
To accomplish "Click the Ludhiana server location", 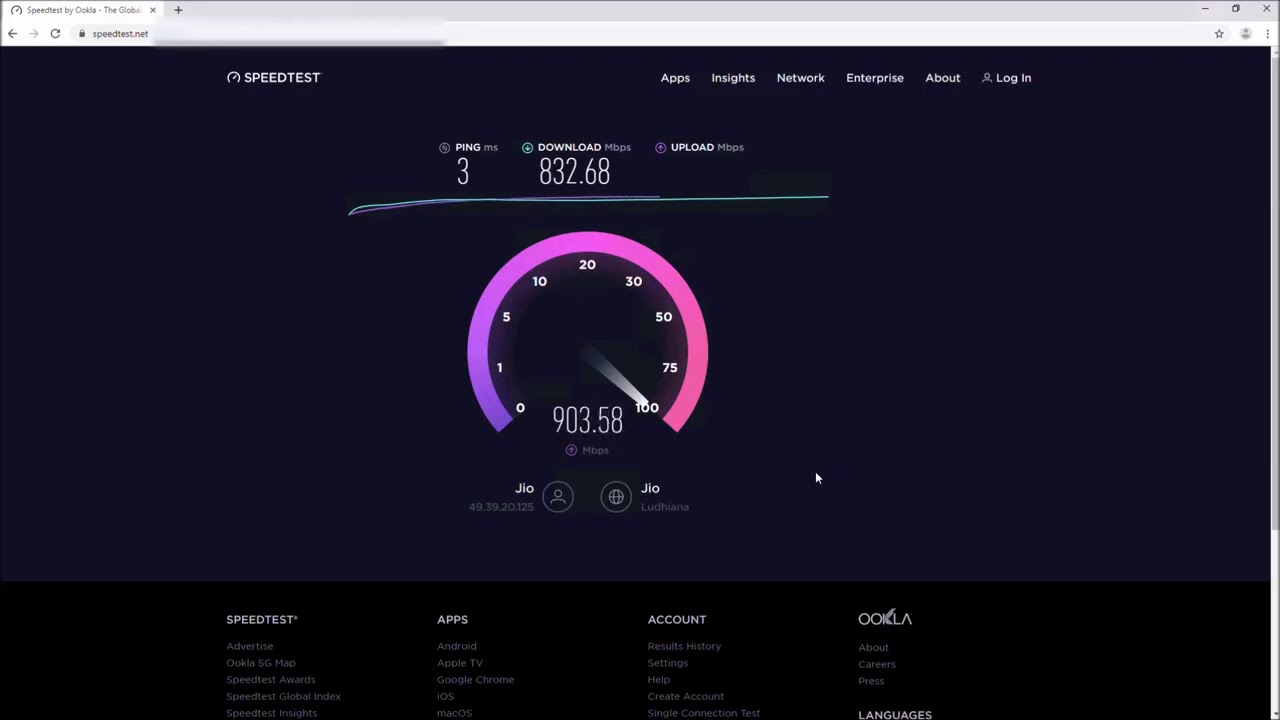I will pyautogui.click(x=665, y=507).
